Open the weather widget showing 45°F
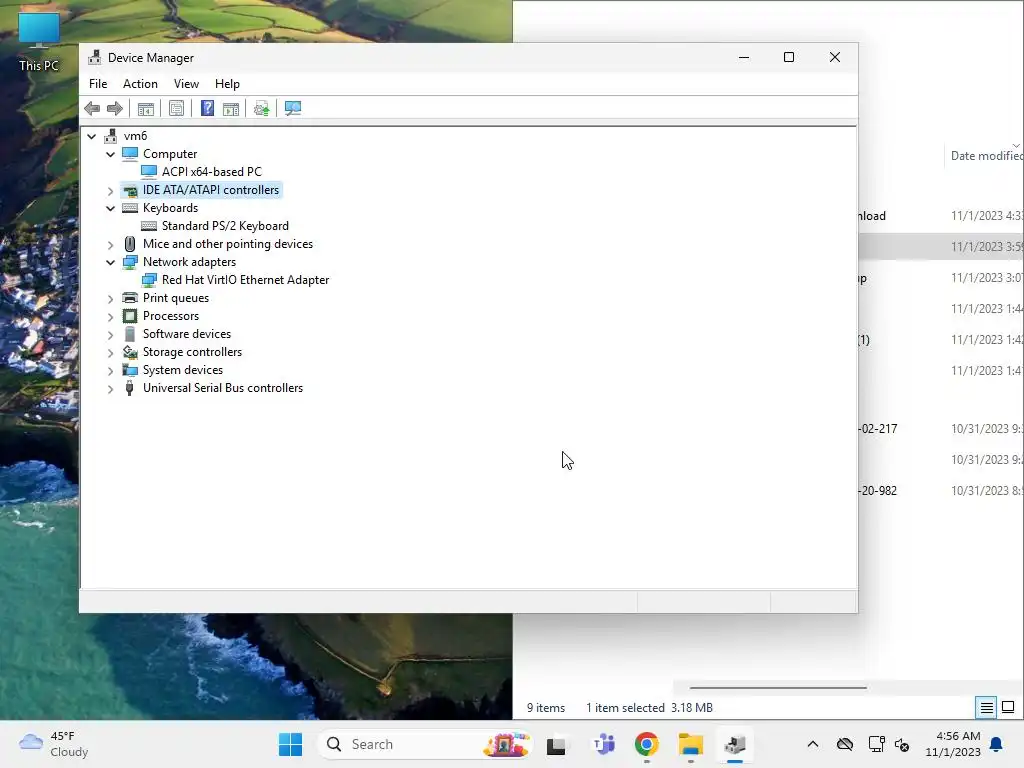1024x768 pixels. (x=54, y=744)
